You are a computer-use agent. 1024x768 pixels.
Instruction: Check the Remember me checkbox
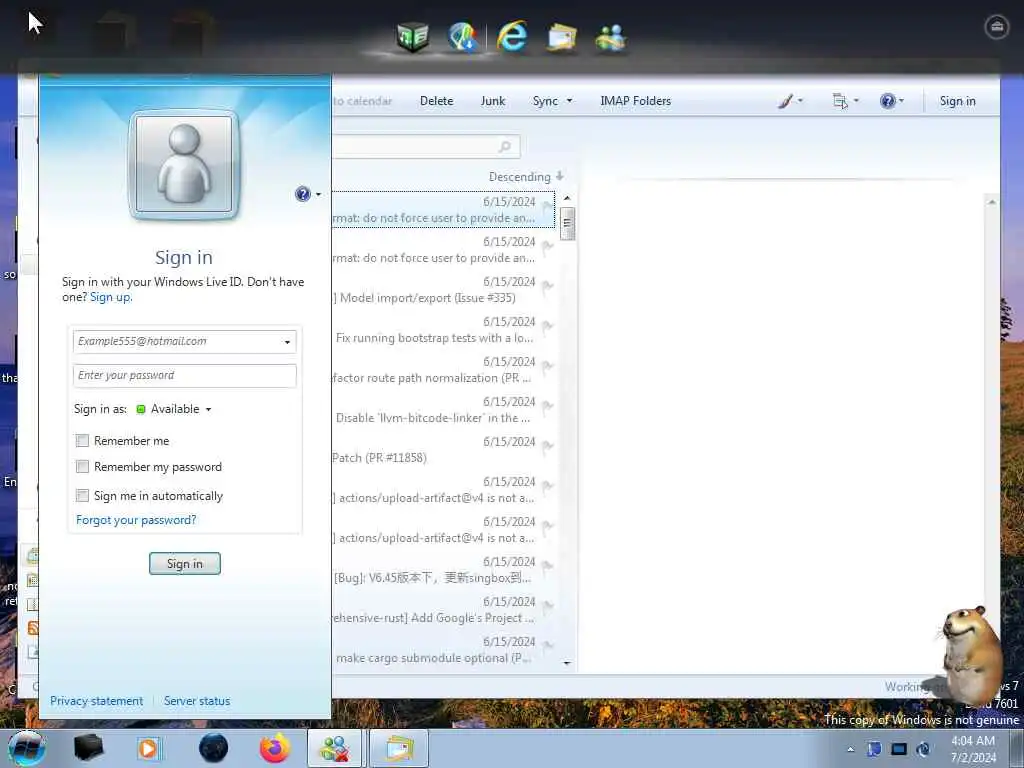82,441
